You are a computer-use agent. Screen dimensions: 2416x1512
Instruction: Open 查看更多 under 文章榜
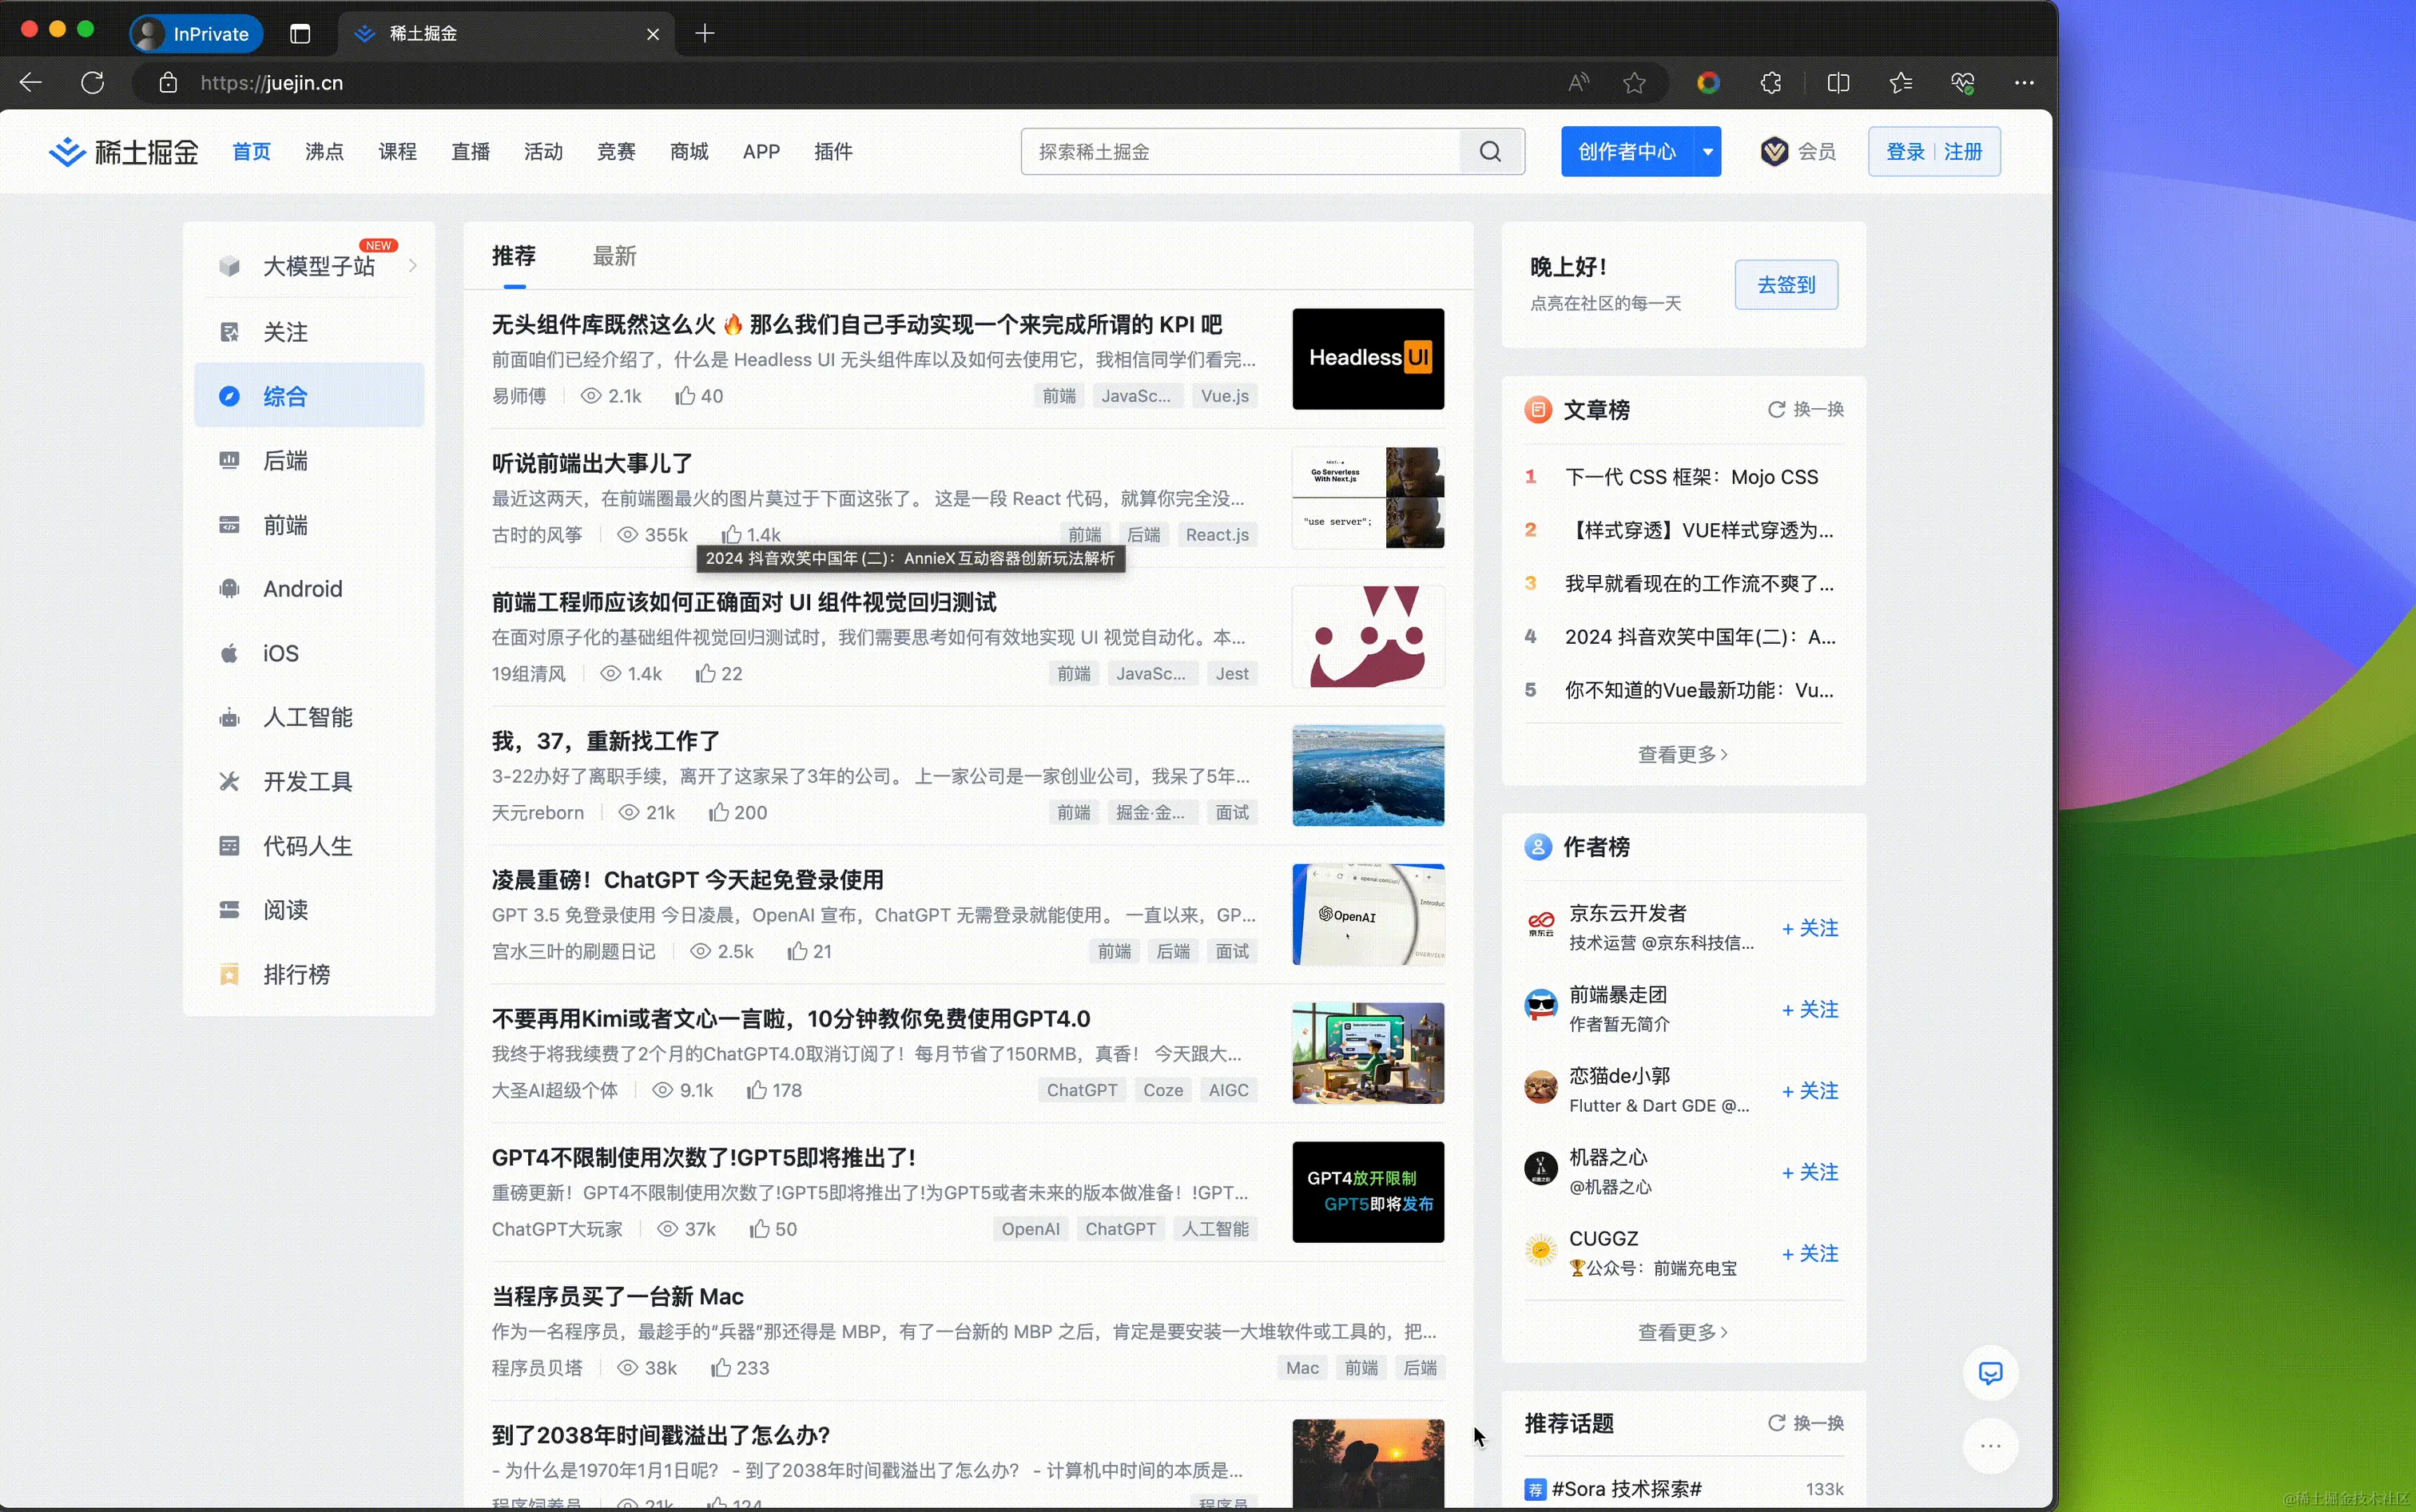coord(1683,755)
